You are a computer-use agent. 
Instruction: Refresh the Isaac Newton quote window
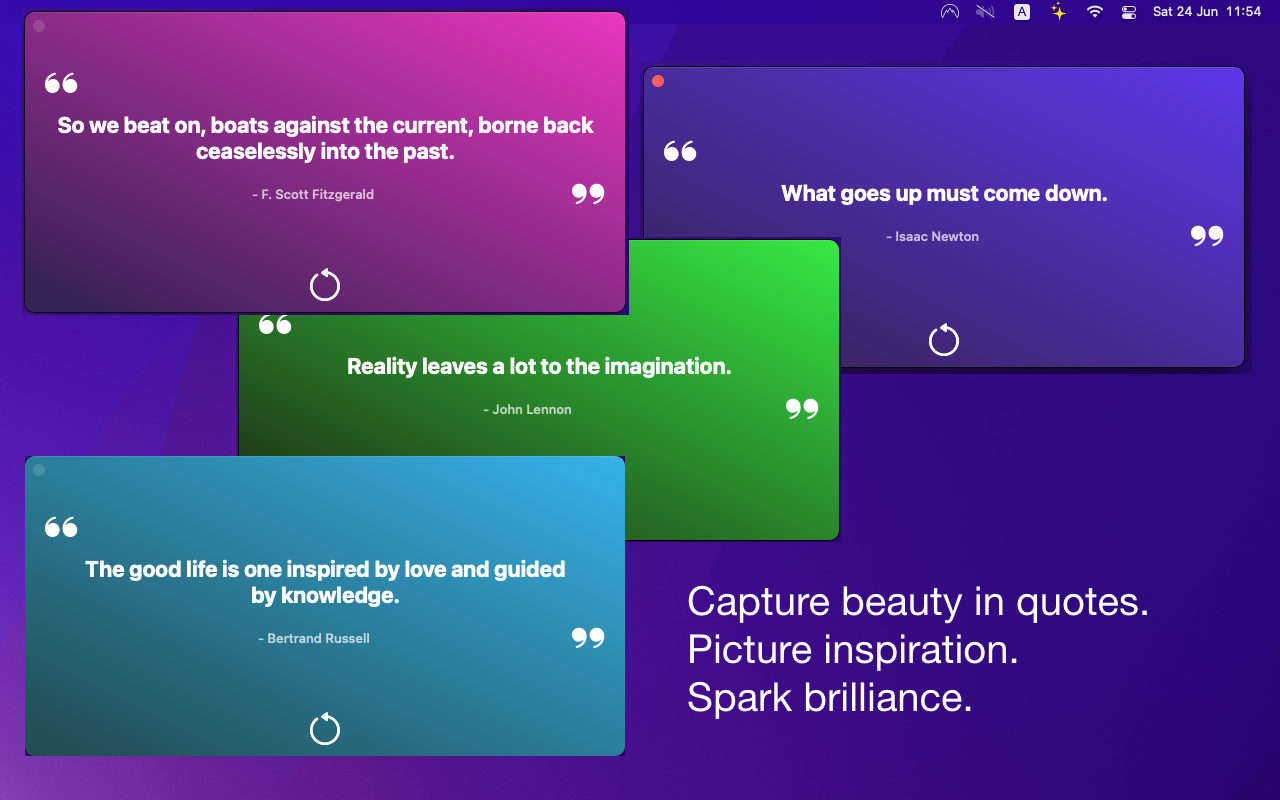pyautogui.click(x=944, y=340)
